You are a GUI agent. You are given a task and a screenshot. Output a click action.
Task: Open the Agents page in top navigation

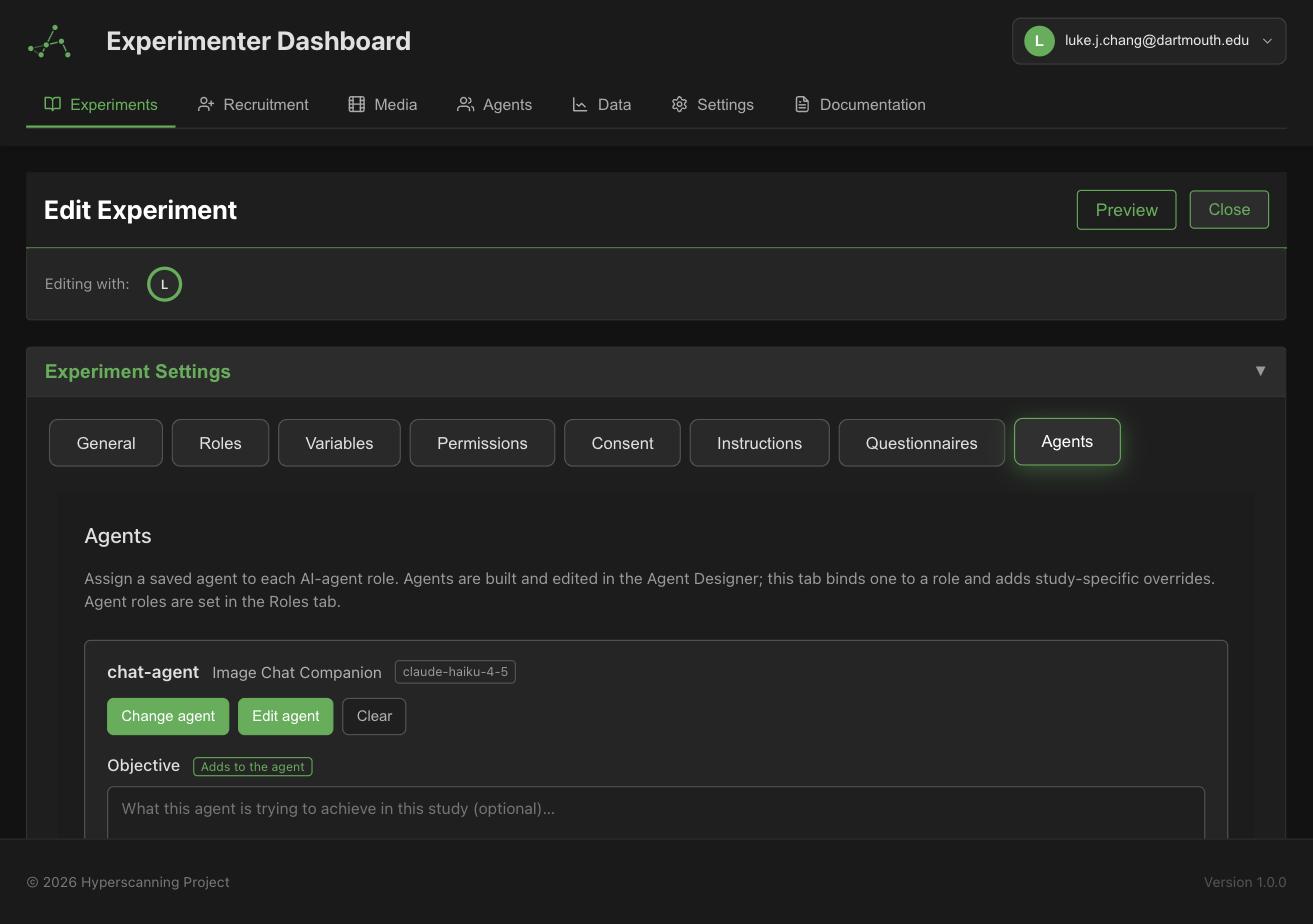[494, 104]
